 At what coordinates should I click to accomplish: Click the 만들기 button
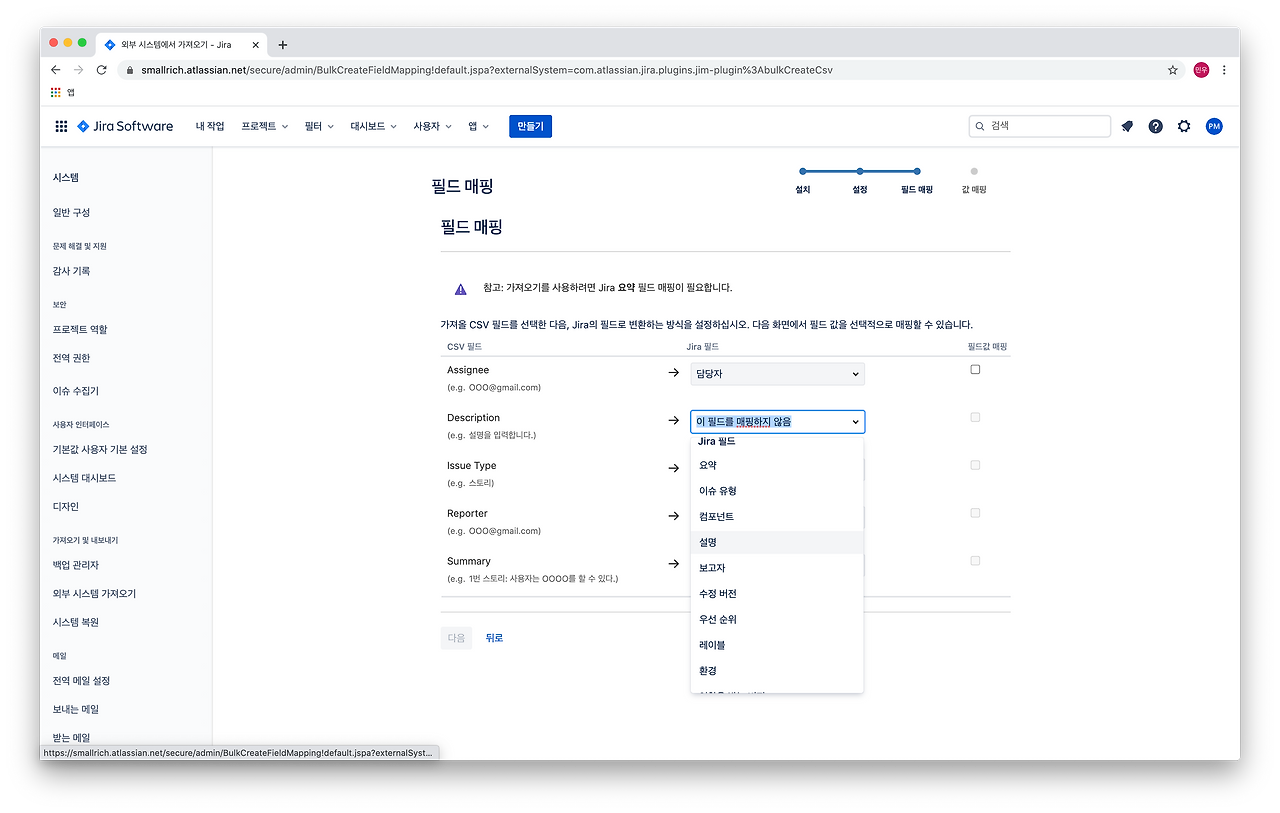[530, 126]
